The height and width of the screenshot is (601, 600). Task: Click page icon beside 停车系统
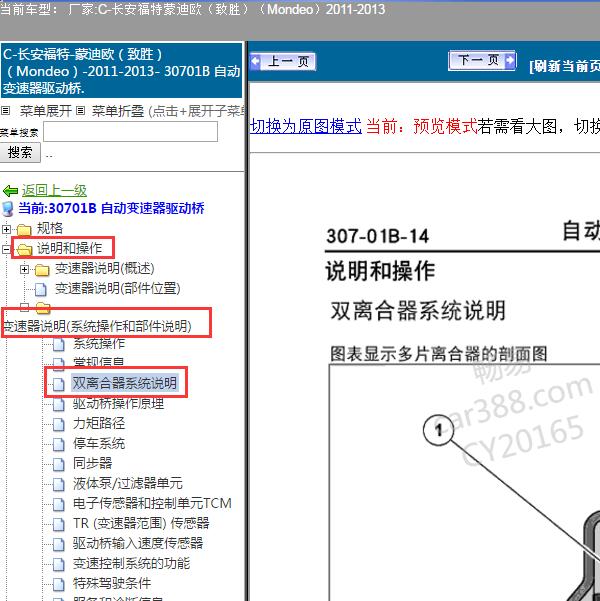click(59, 445)
